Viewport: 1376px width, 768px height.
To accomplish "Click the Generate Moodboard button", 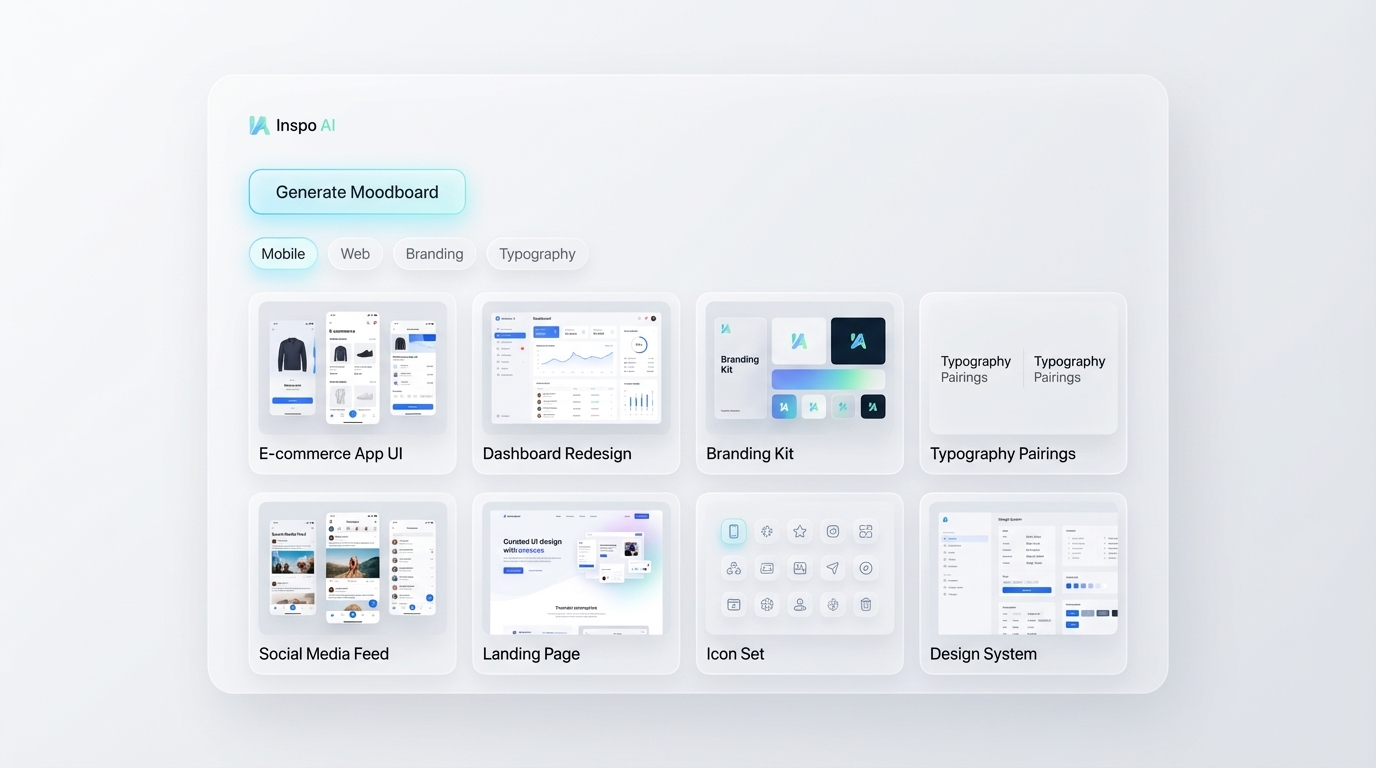I will pos(357,191).
